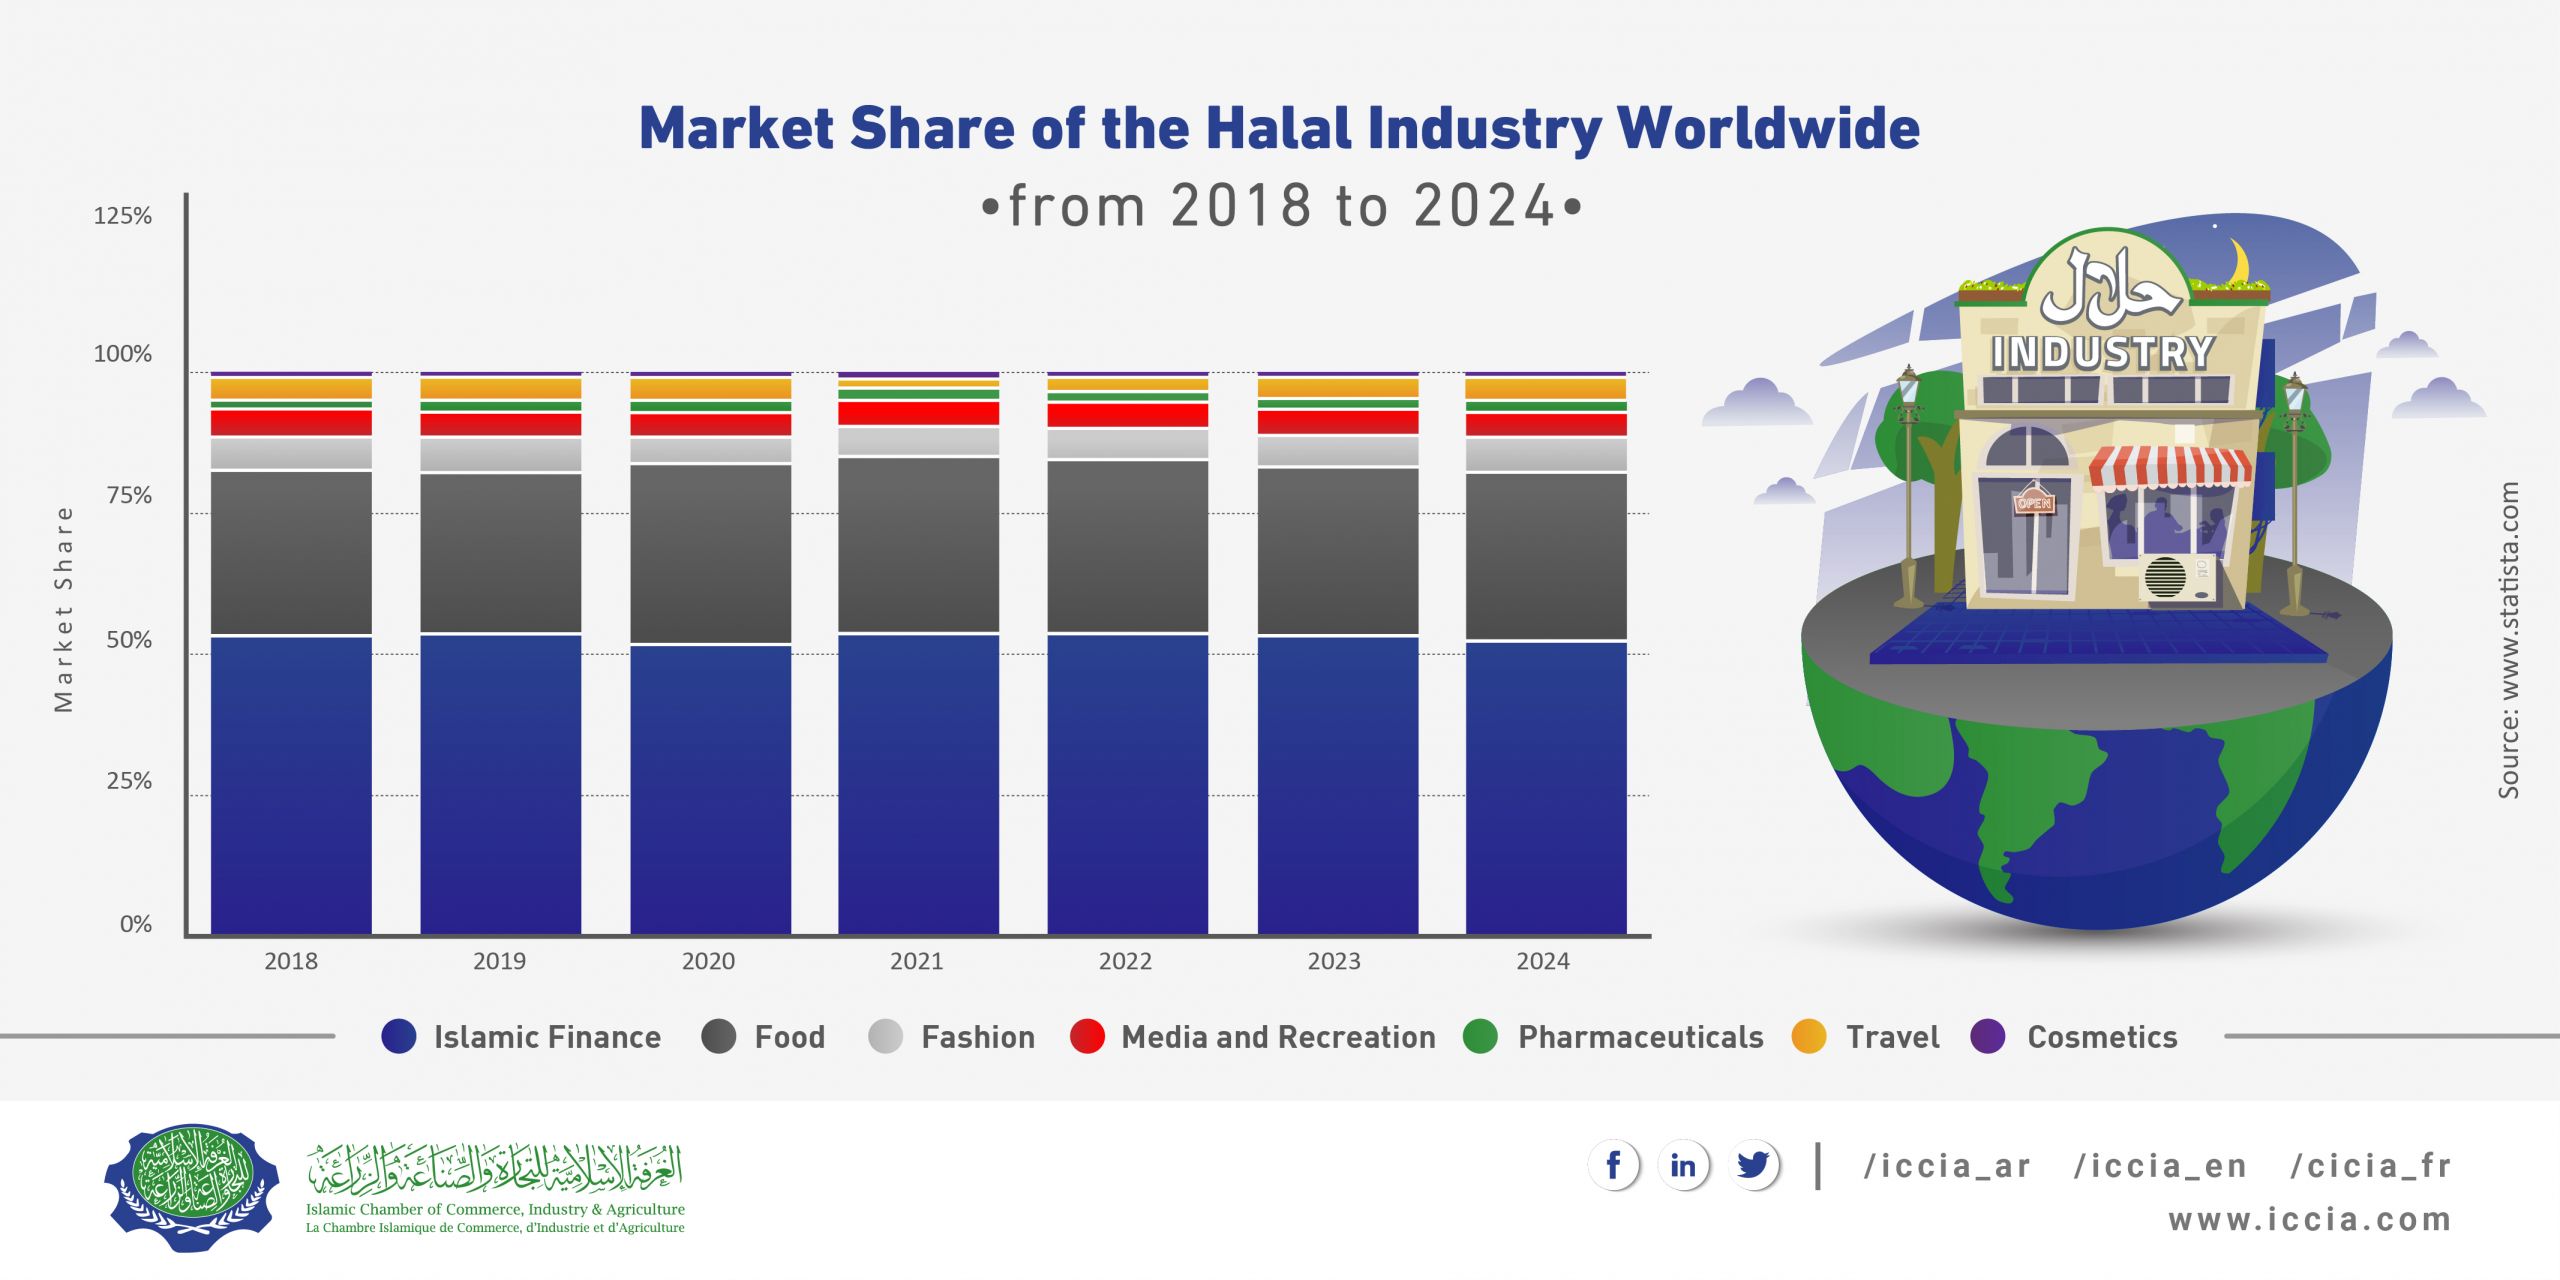Click the Travel orange legend dot
This screenshot has height=1280, width=2560.
pyautogui.click(x=1809, y=1037)
